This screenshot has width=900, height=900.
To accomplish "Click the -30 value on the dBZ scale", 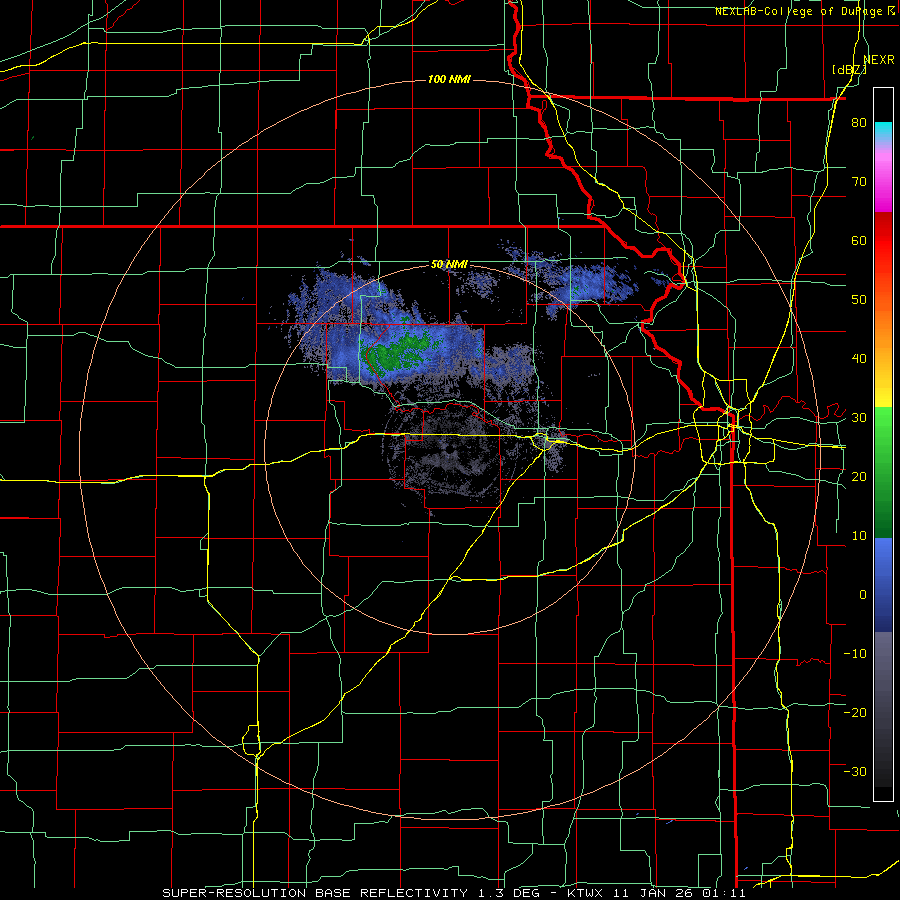I will pos(855,771).
